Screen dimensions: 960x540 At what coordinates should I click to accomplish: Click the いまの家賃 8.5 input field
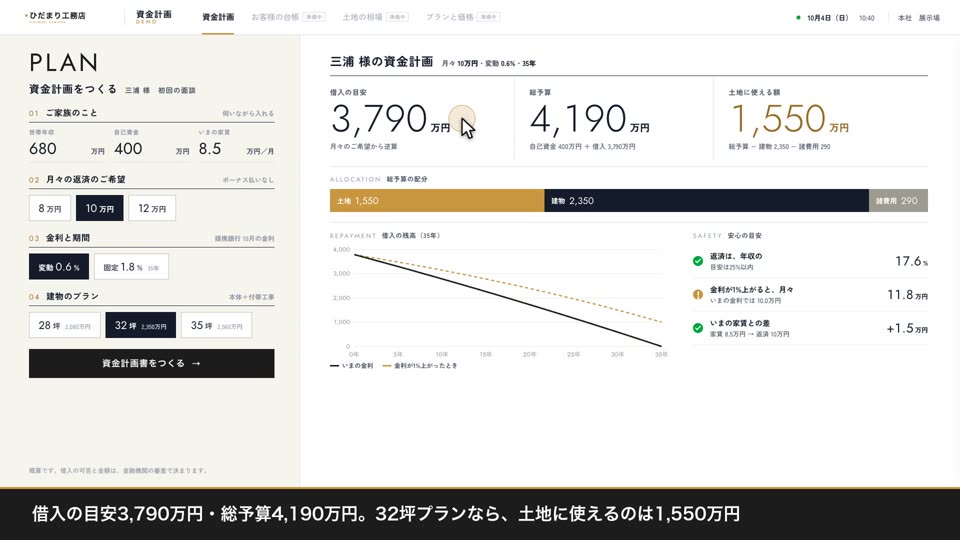click(236, 149)
